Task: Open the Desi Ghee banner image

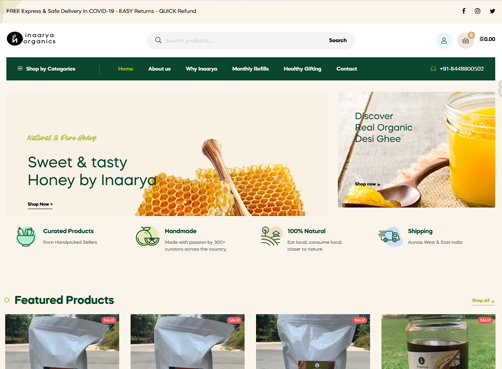Action: point(416,150)
